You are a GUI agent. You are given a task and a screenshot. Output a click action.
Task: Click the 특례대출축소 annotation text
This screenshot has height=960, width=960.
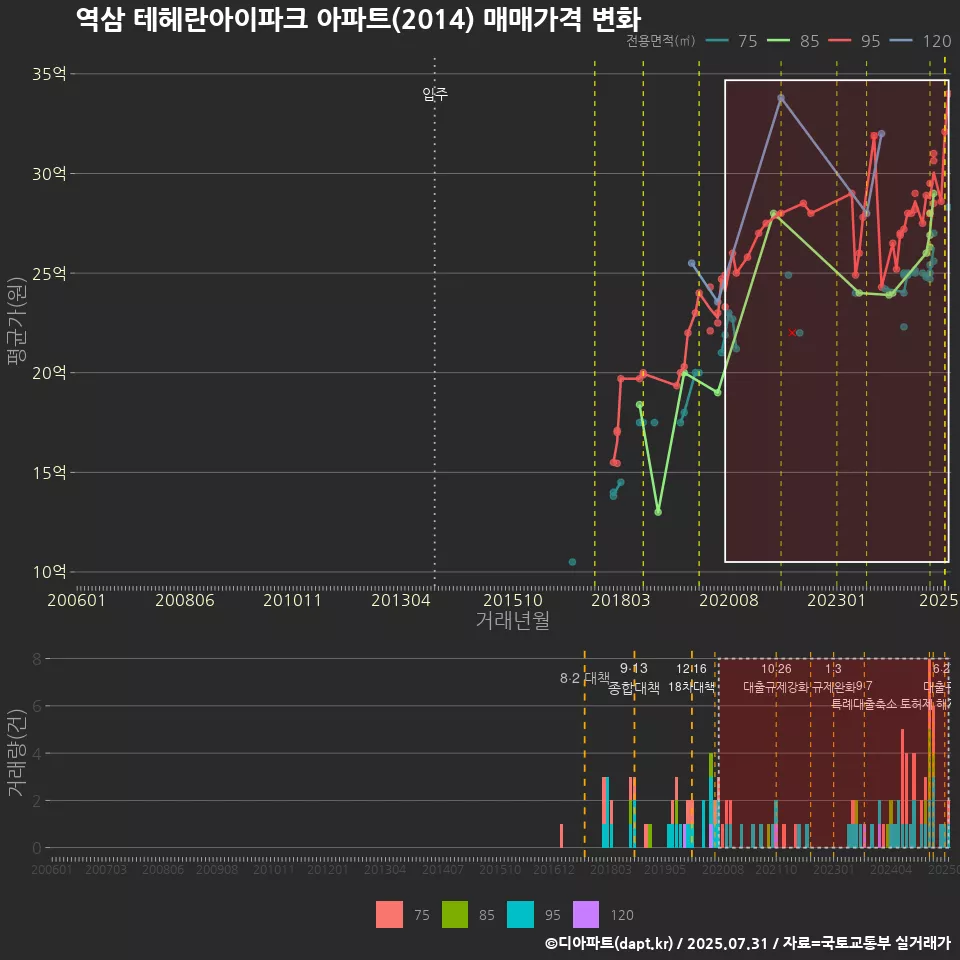864,704
